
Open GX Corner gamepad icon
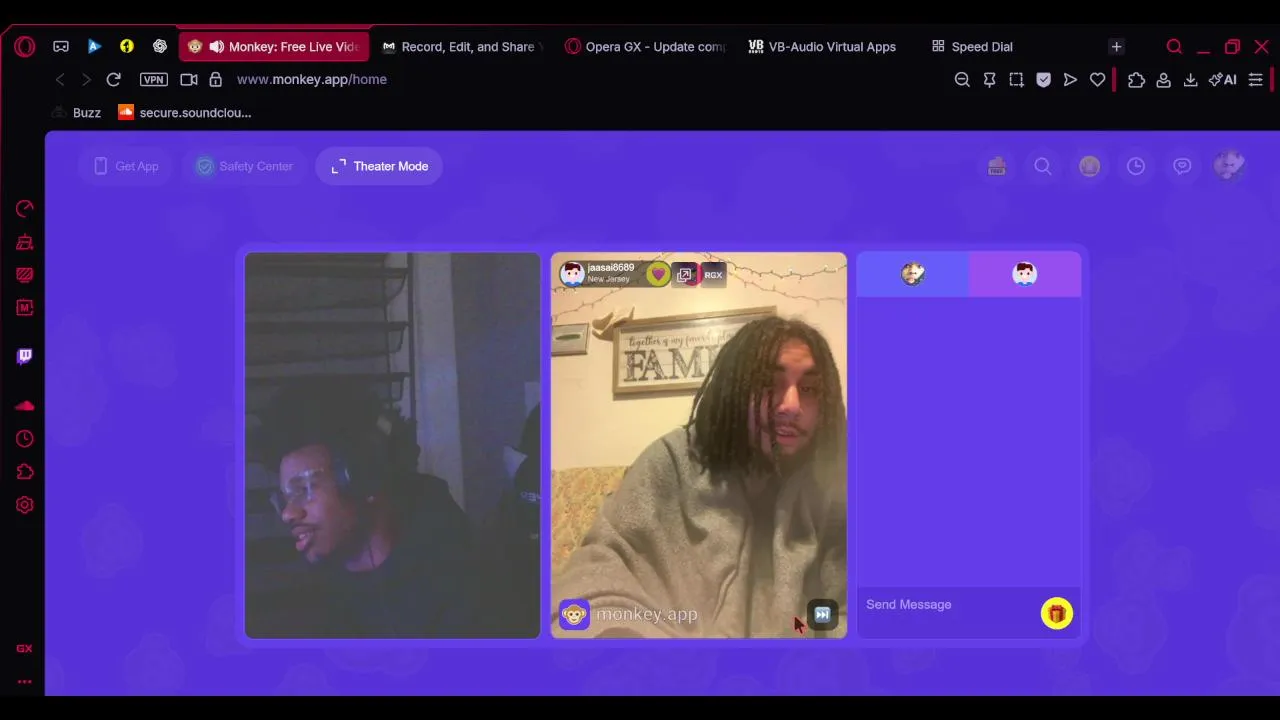(x=61, y=46)
